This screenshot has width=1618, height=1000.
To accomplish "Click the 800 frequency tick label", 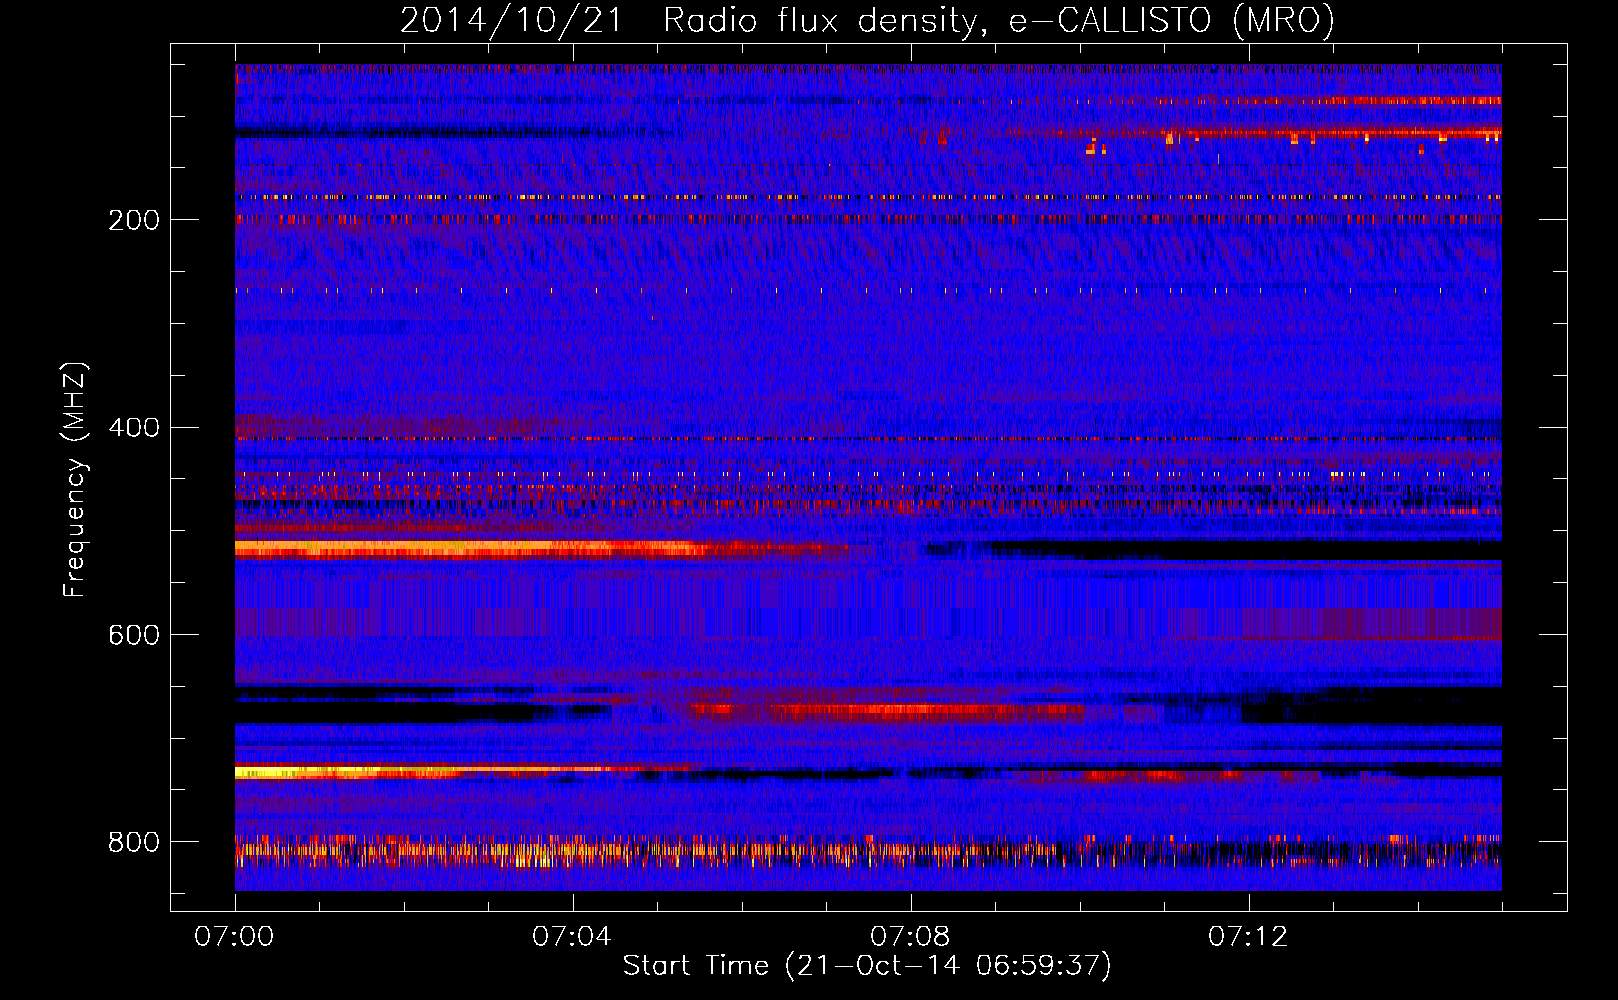I will [x=134, y=842].
